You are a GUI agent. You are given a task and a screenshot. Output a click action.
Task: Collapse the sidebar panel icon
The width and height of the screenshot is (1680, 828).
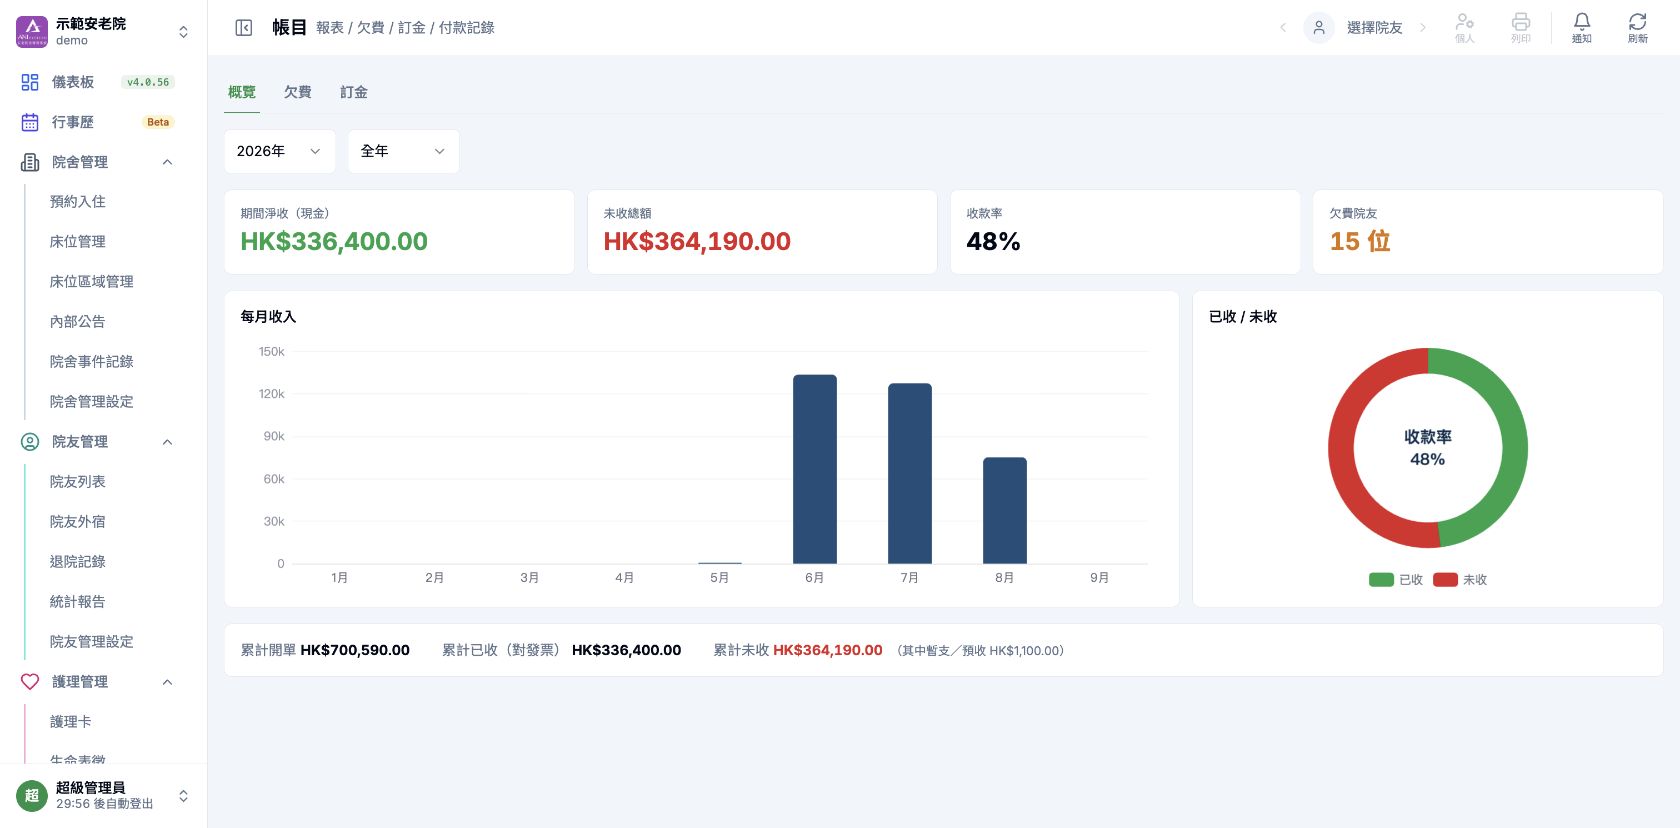(x=244, y=28)
